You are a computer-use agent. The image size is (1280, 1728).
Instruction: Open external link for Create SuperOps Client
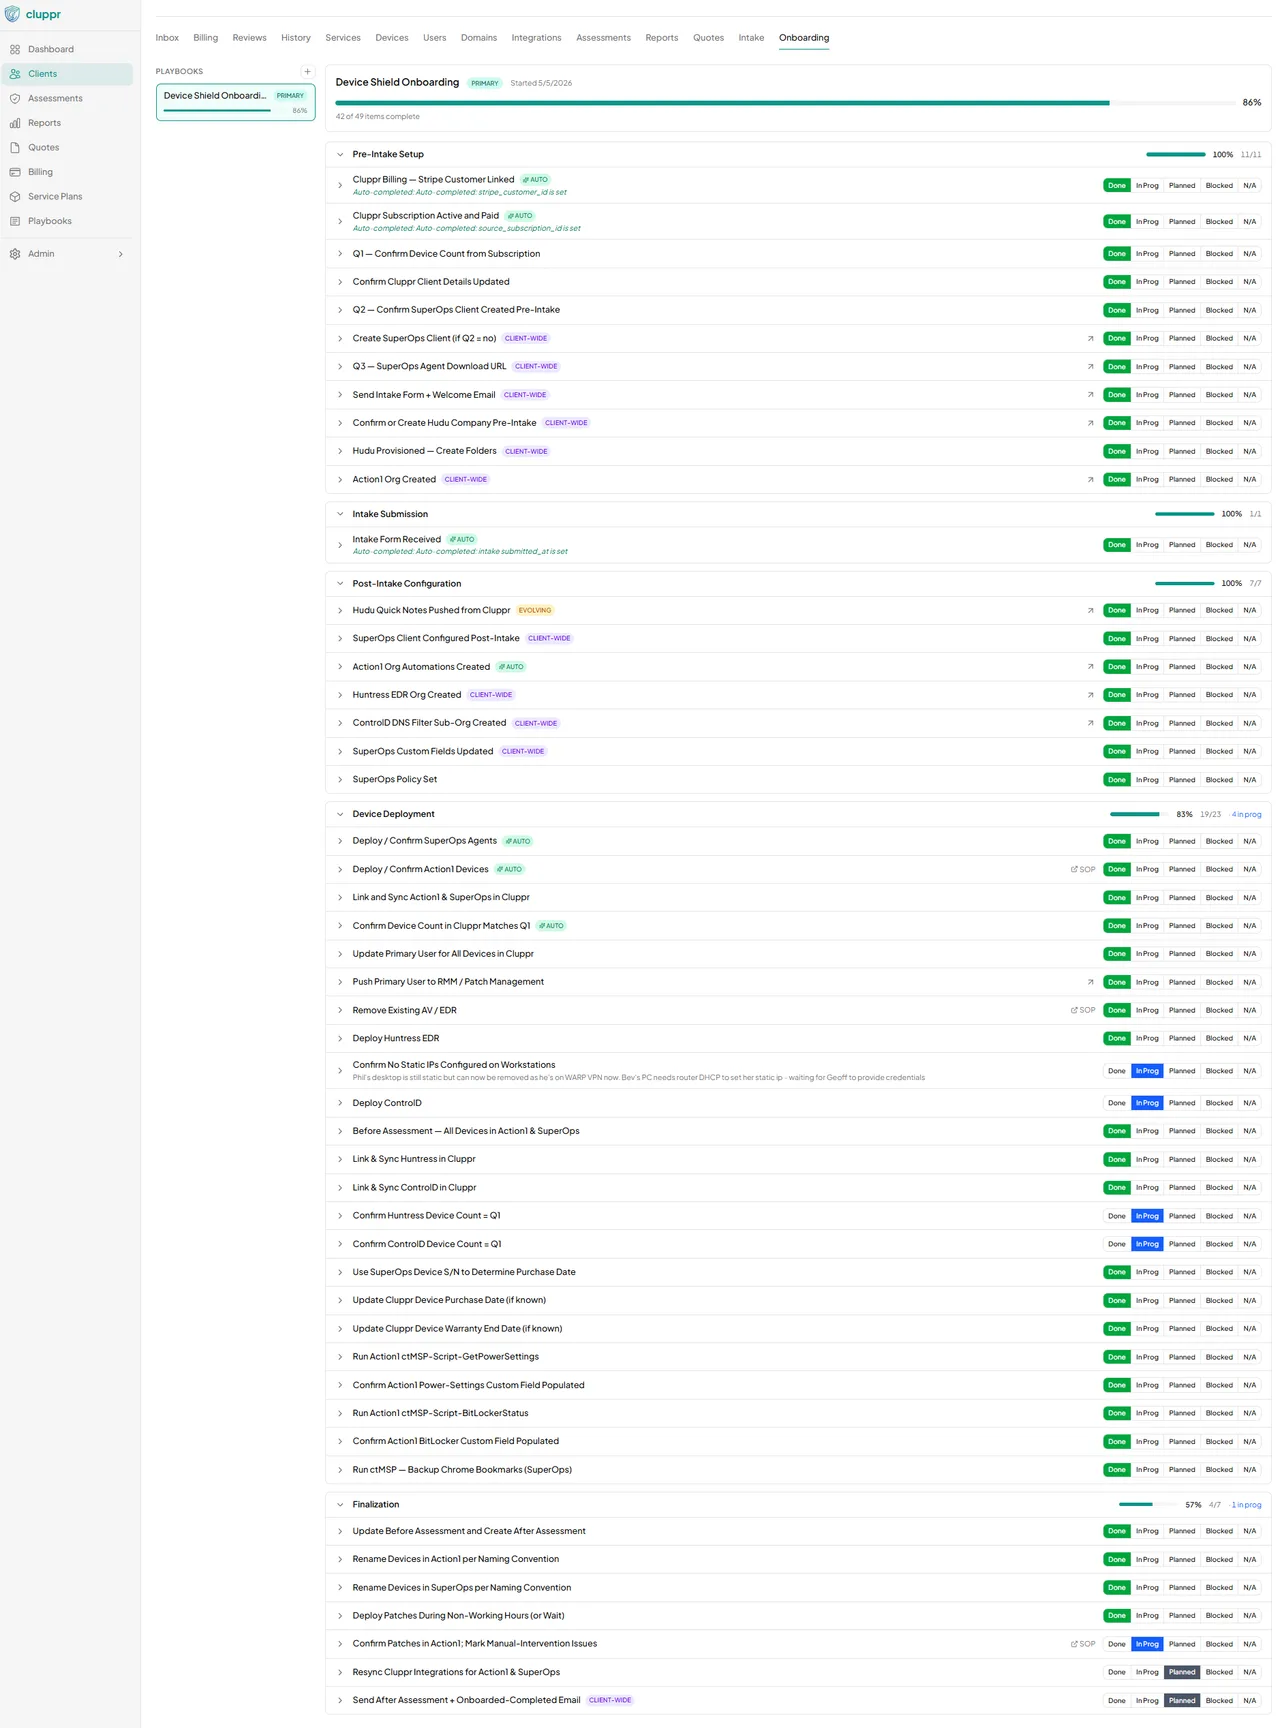(x=1090, y=338)
